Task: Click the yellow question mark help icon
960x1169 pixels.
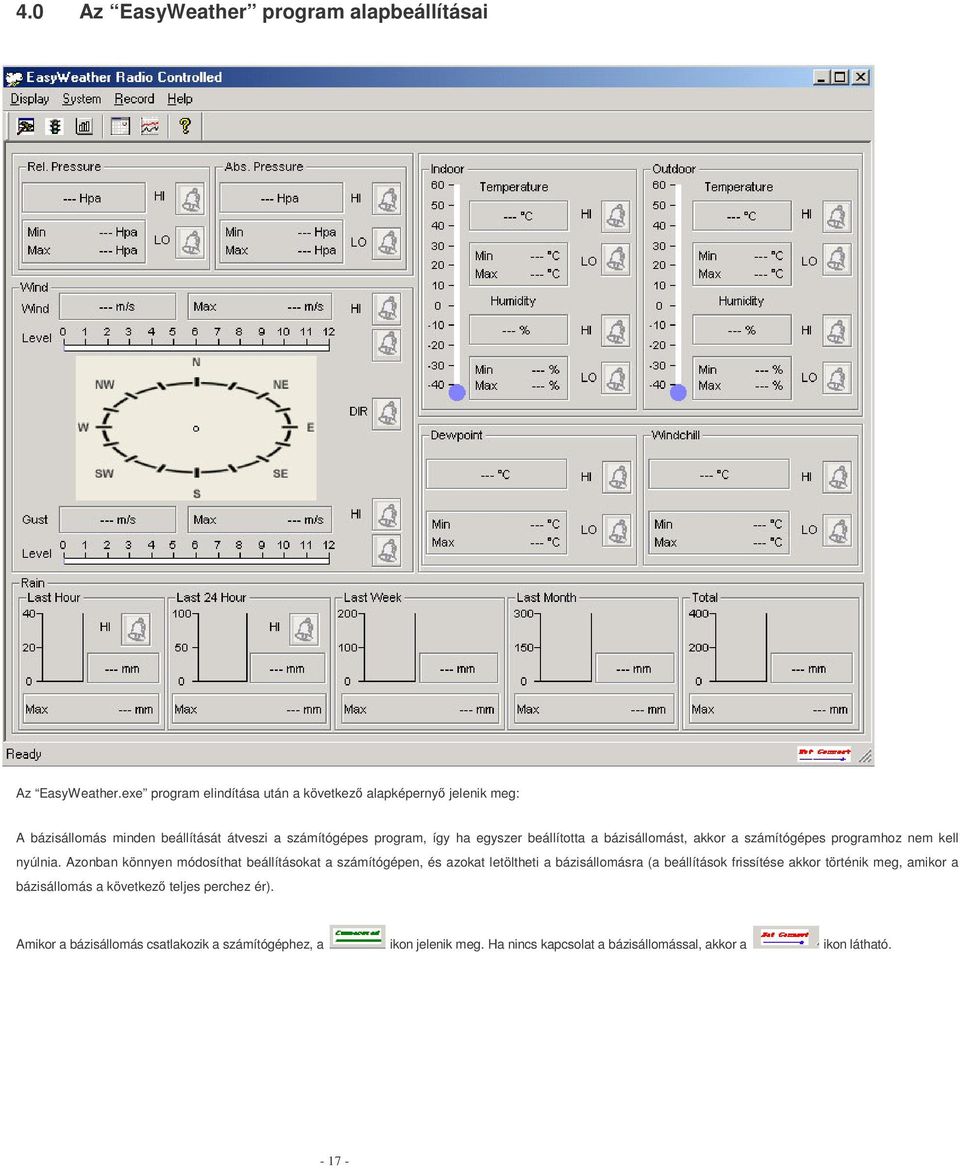Action: pos(185,126)
